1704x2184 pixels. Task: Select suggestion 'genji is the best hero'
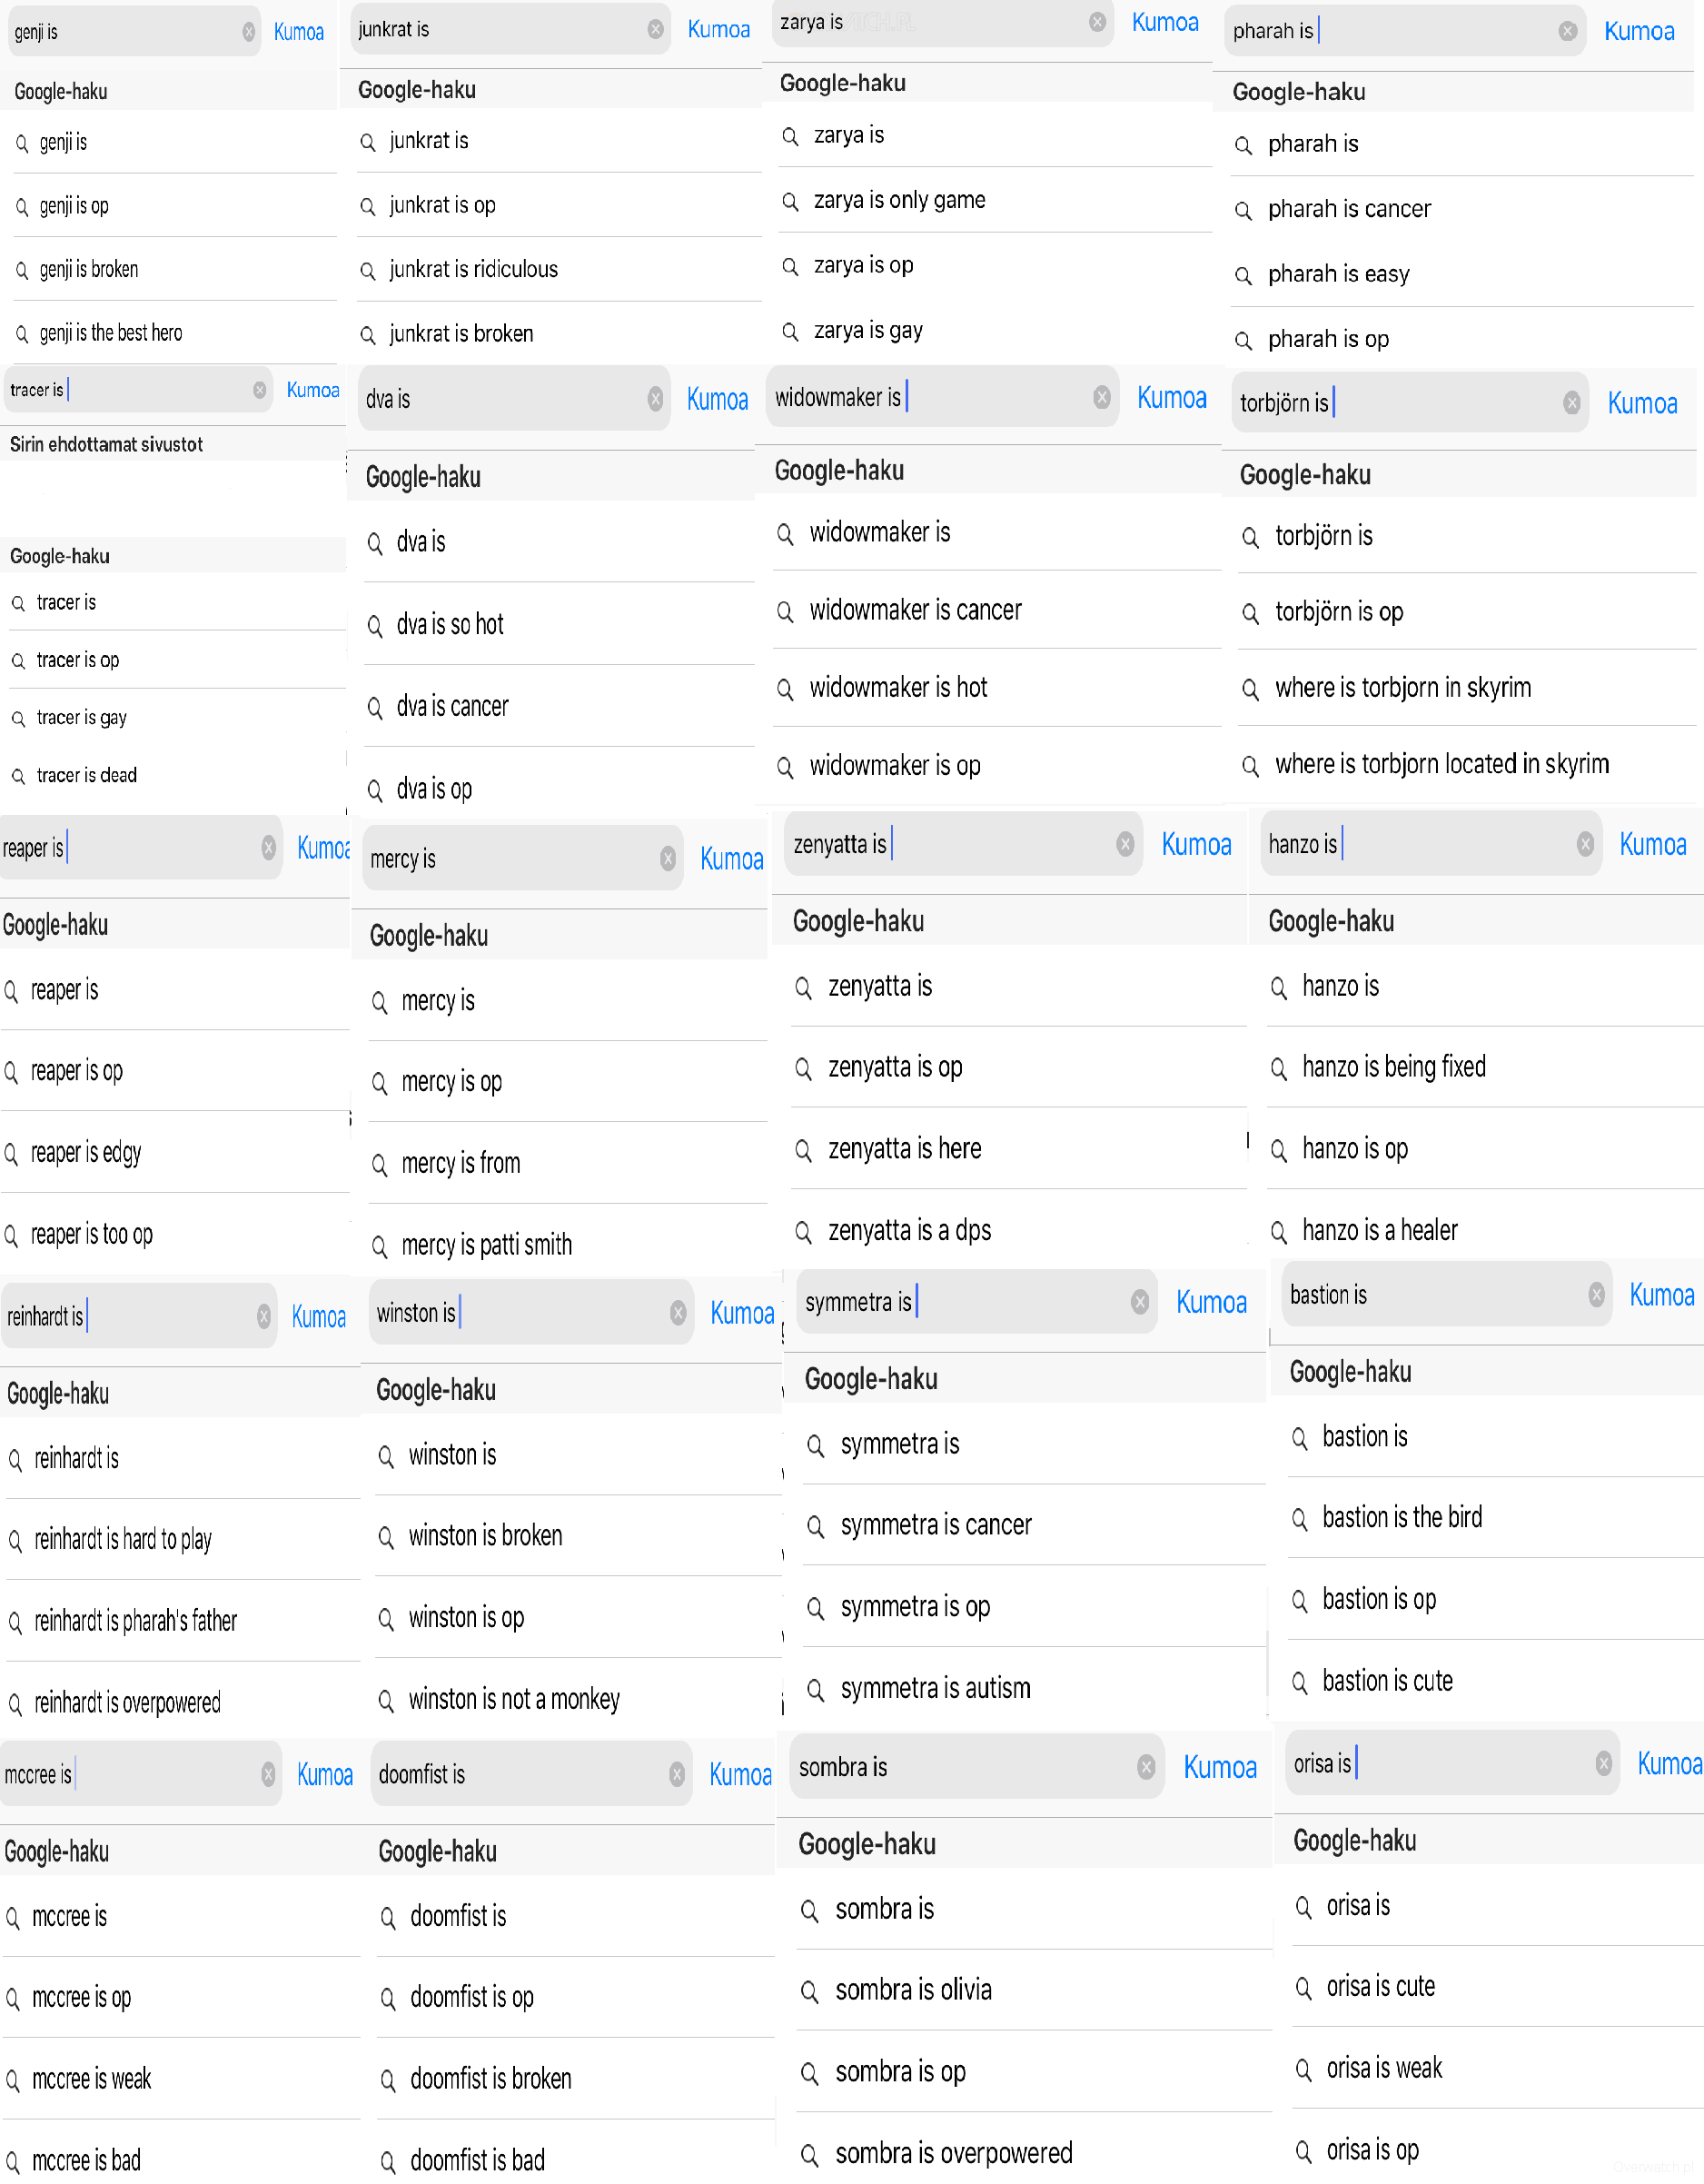[x=111, y=333]
